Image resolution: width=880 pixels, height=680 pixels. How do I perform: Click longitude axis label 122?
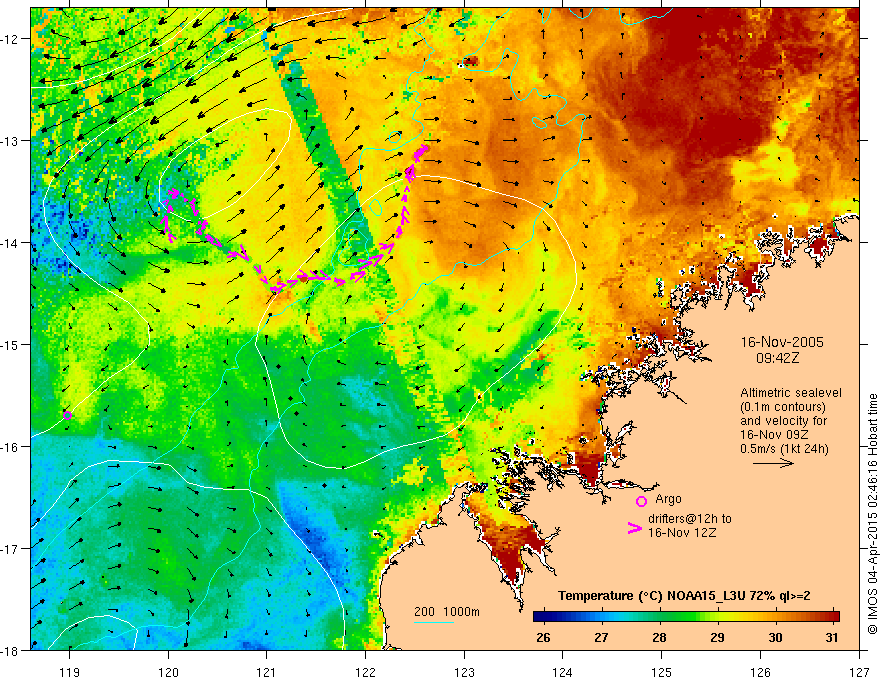[x=365, y=672]
